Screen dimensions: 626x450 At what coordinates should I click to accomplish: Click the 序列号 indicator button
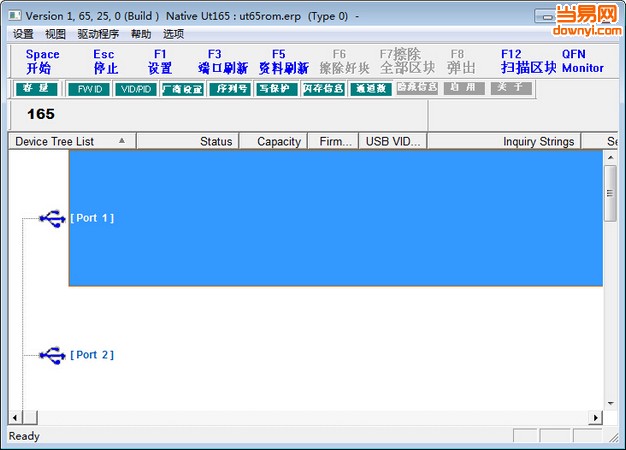pyautogui.click(x=230, y=88)
